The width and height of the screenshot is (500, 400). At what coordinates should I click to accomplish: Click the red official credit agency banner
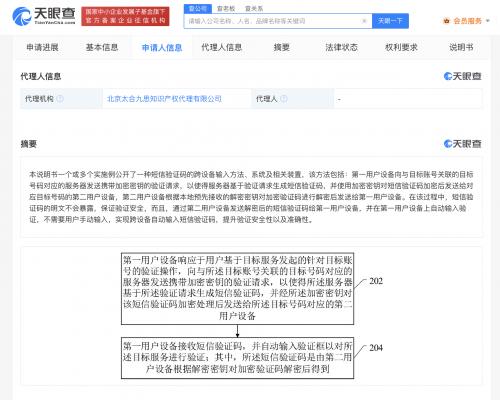pos(125,16)
